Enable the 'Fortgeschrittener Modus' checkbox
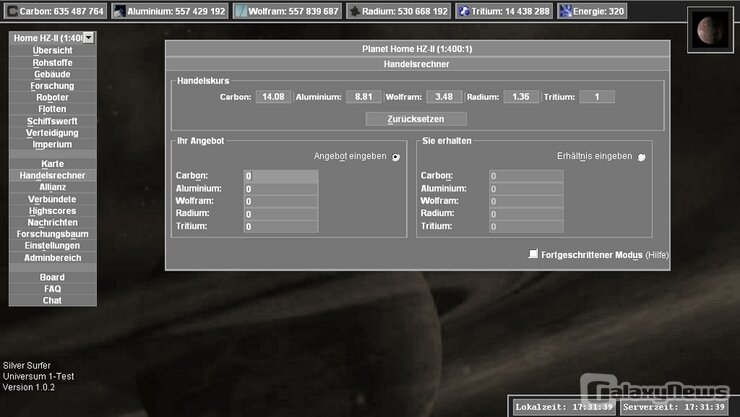Screen dimensions: 740x417 coord(533,255)
